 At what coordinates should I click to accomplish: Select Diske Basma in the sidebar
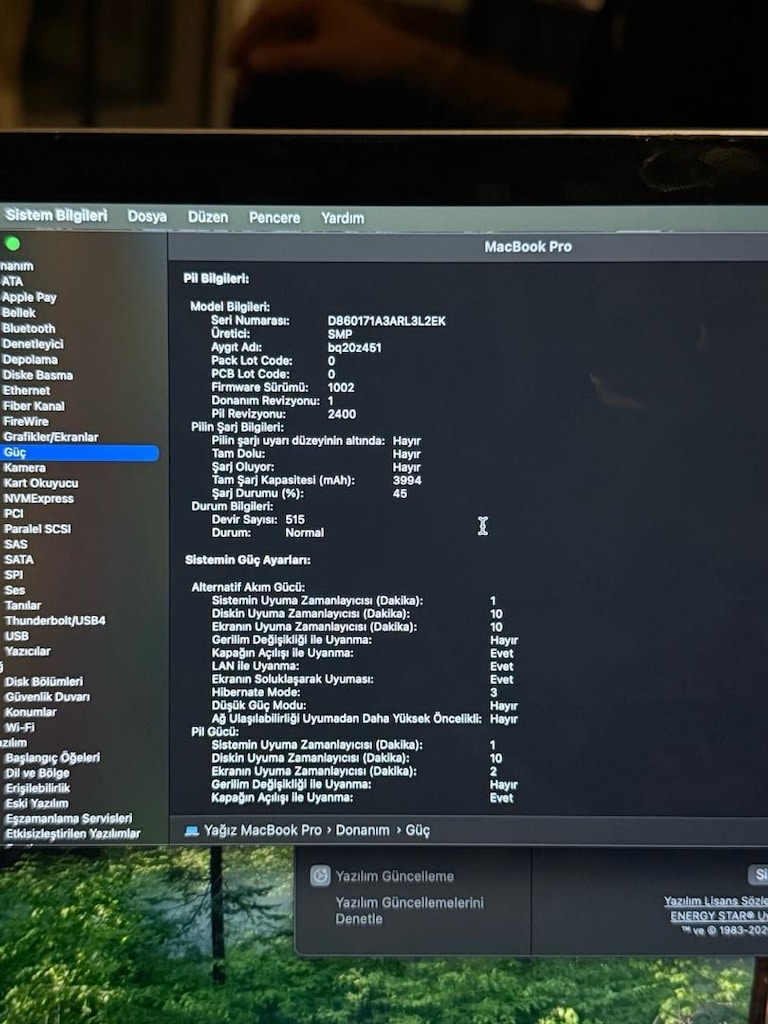pos(37,375)
